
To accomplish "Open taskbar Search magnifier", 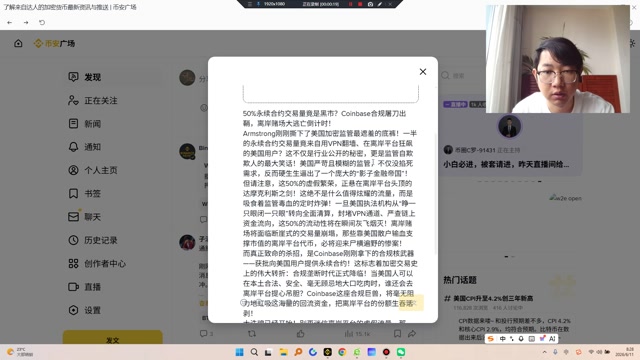I will [x=254, y=352].
